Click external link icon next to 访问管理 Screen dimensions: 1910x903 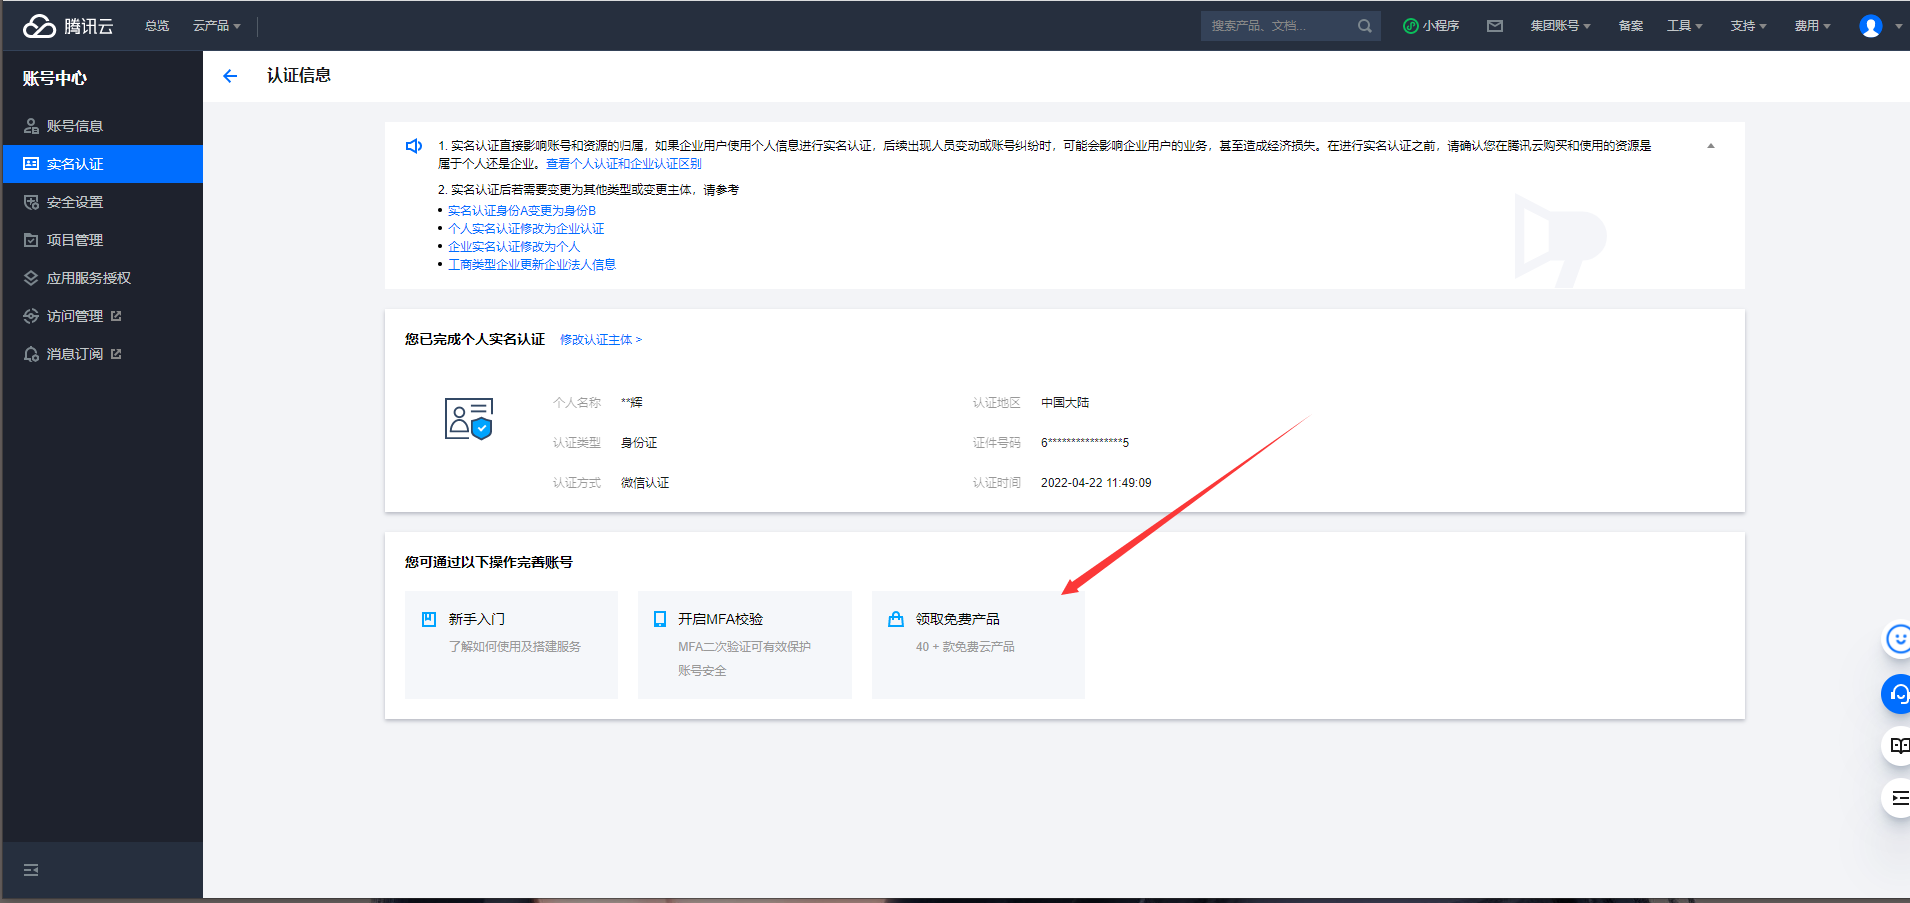point(116,316)
